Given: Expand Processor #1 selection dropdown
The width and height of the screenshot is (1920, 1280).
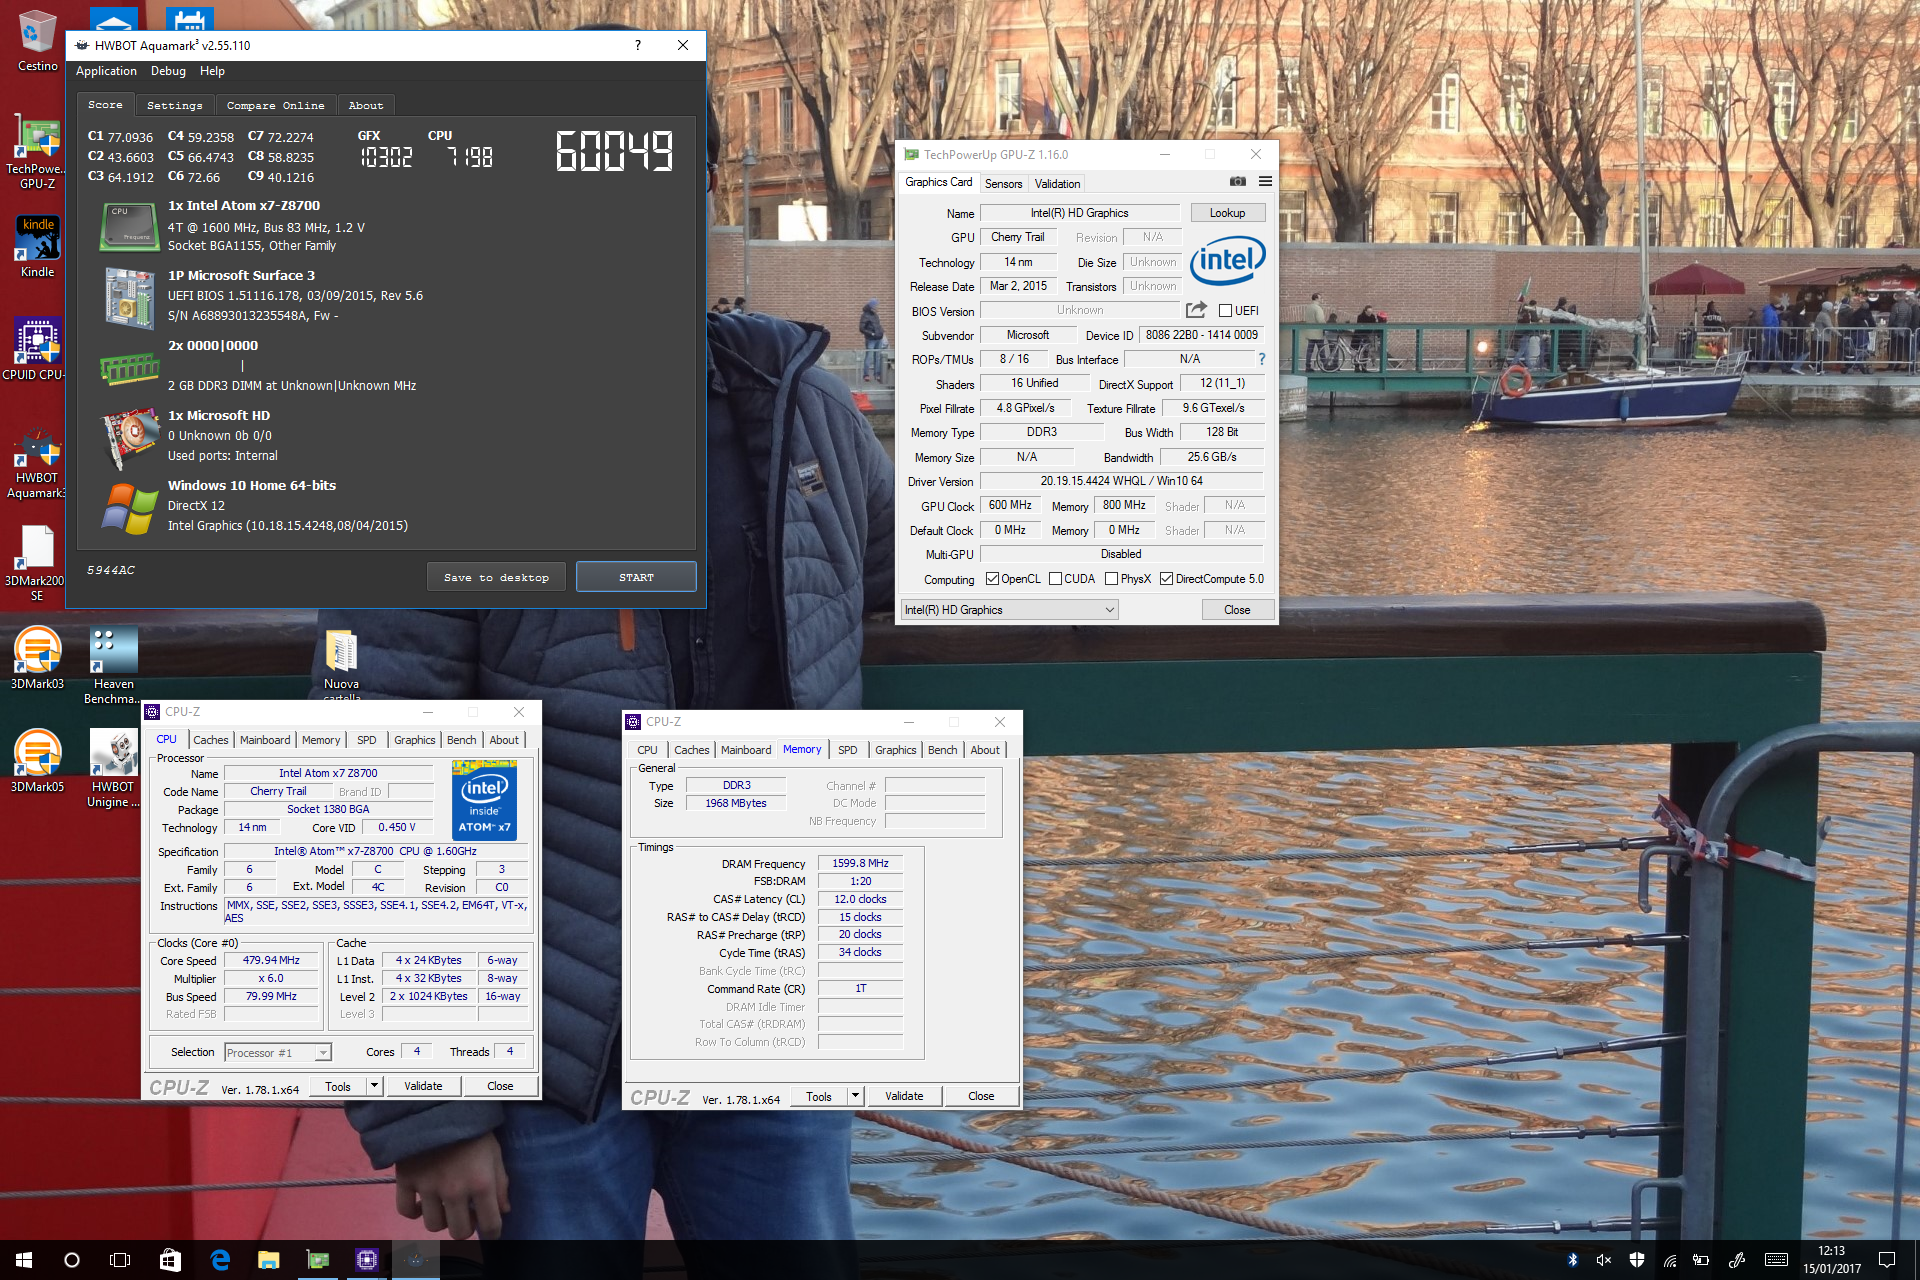Looking at the screenshot, I should (x=278, y=1053).
